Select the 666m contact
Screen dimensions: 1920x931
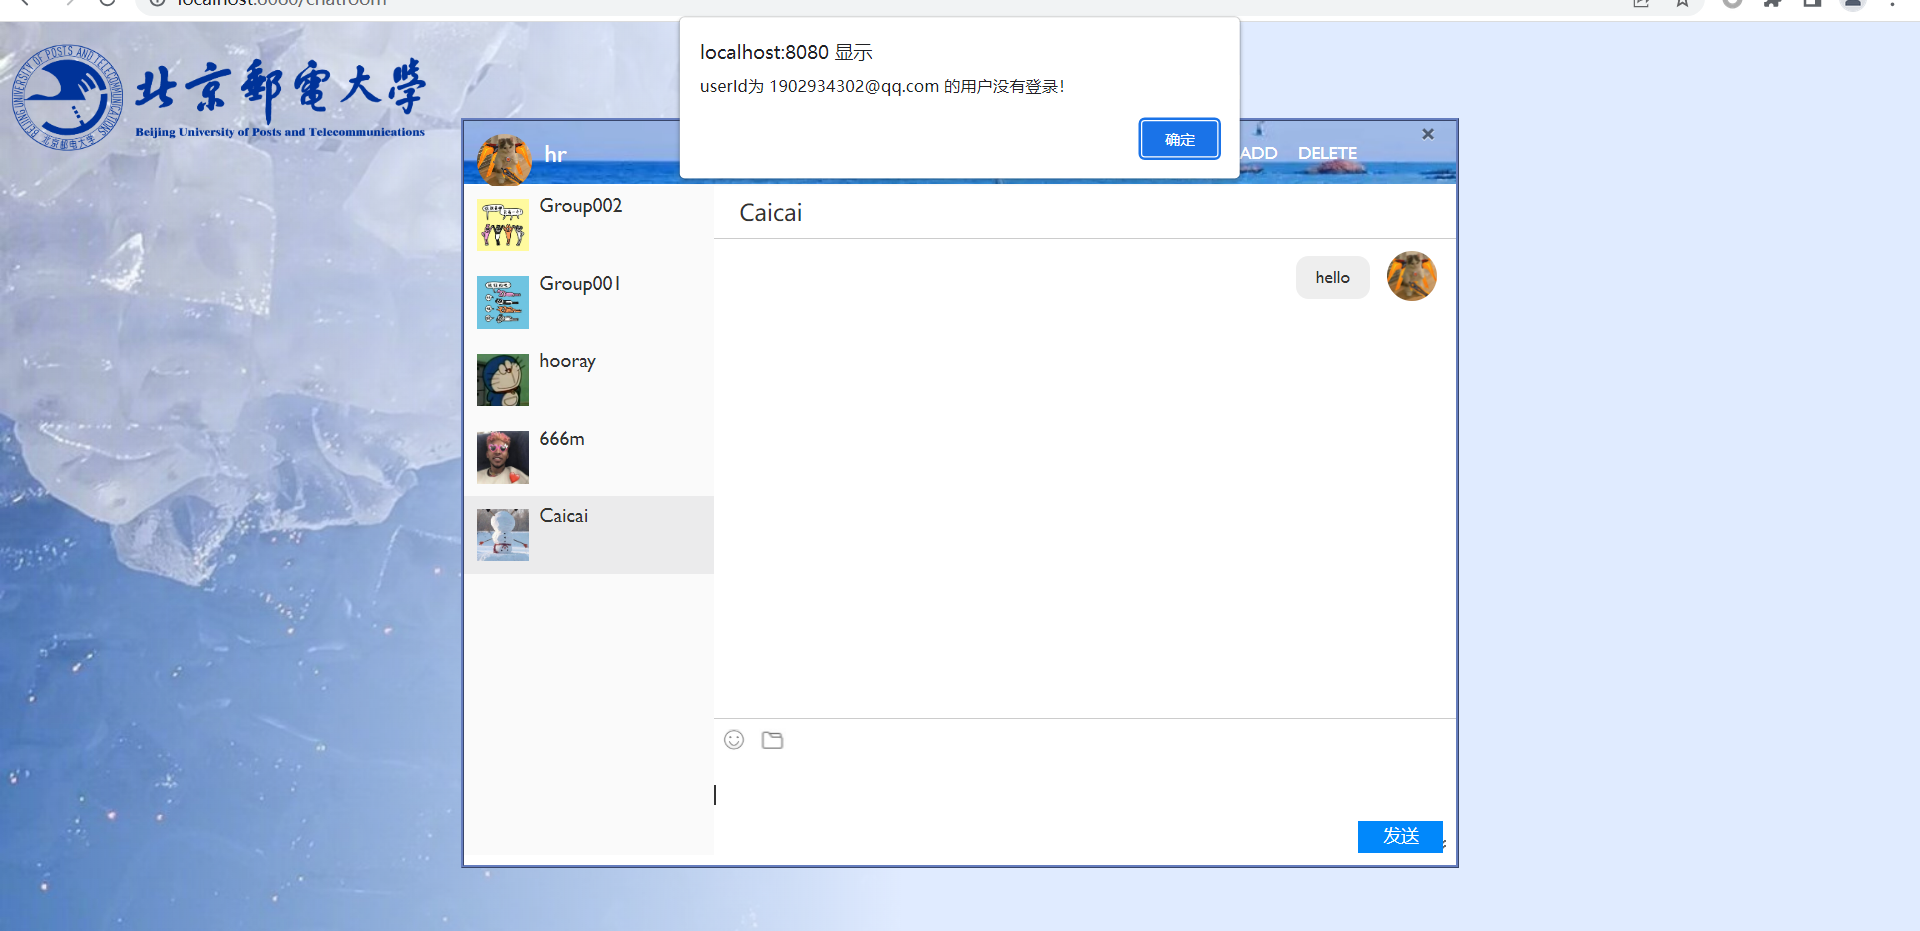[x=562, y=439]
